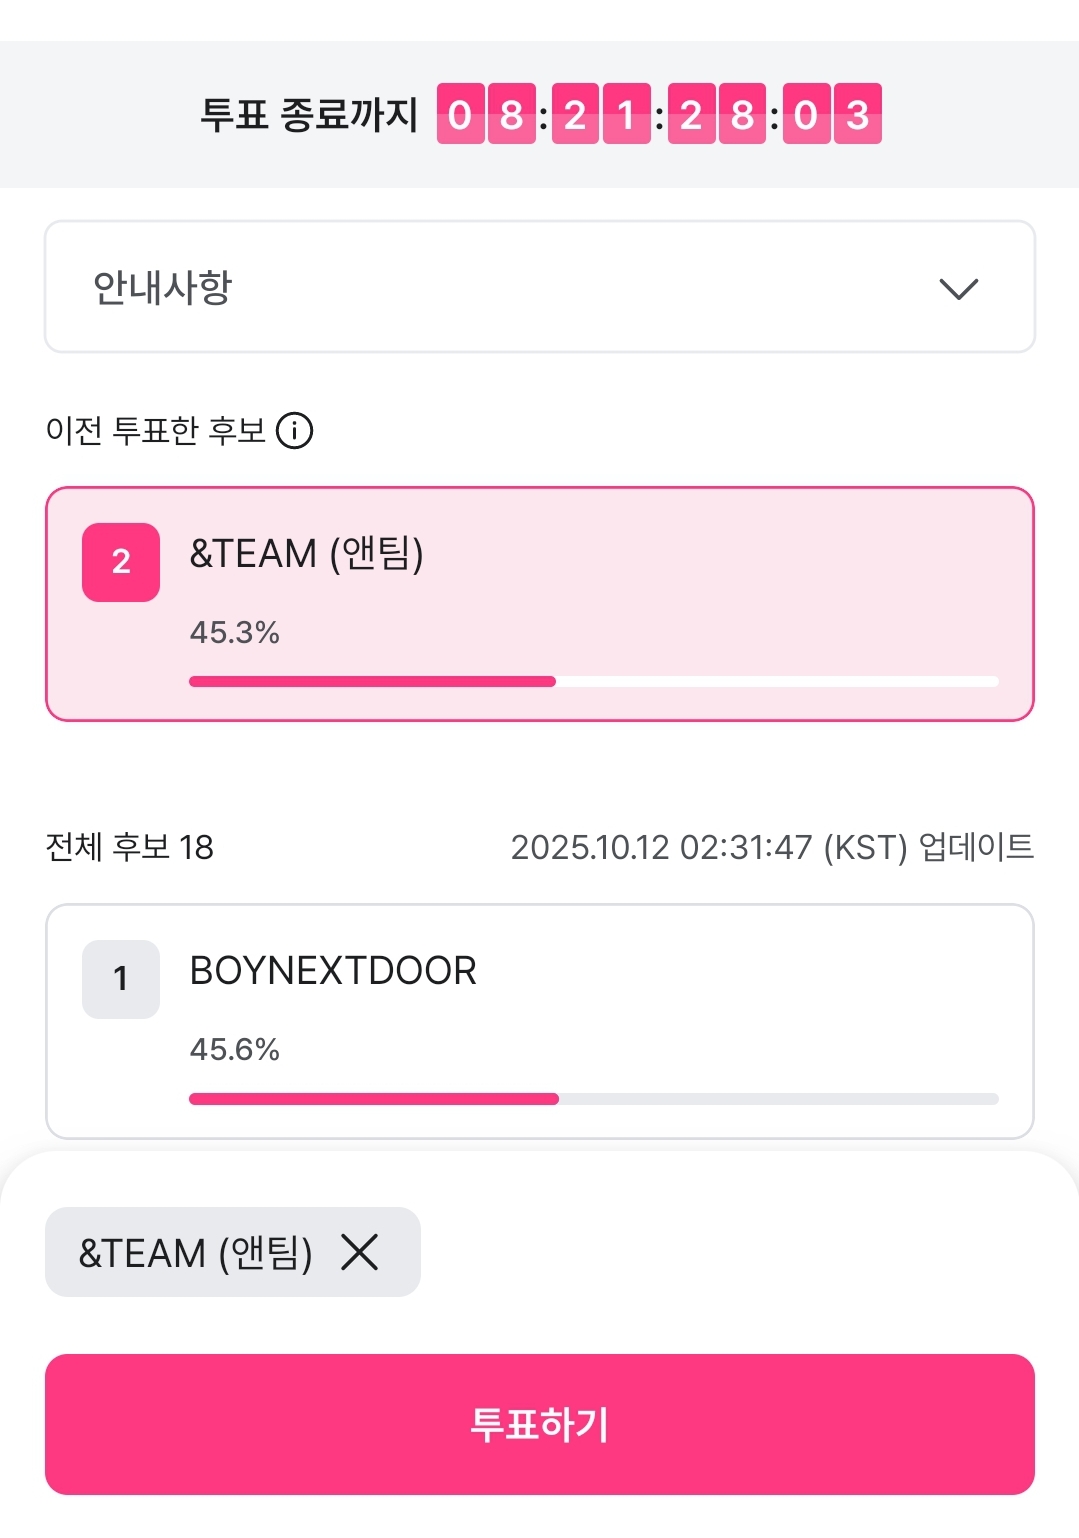Select the BOYNEXTDOOR candidate name
1079x1538 pixels.
(x=333, y=971)
